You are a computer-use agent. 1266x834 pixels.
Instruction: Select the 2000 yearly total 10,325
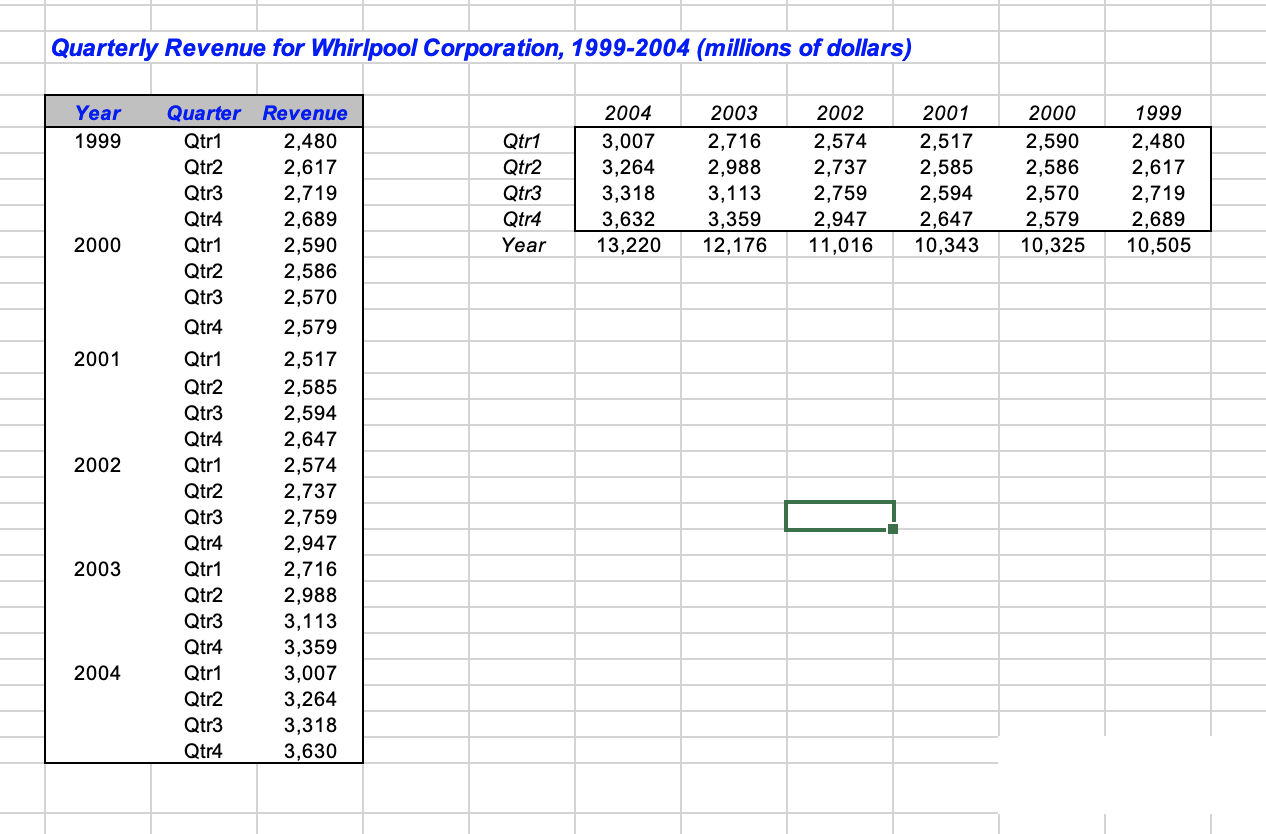tap(1052, 244)
